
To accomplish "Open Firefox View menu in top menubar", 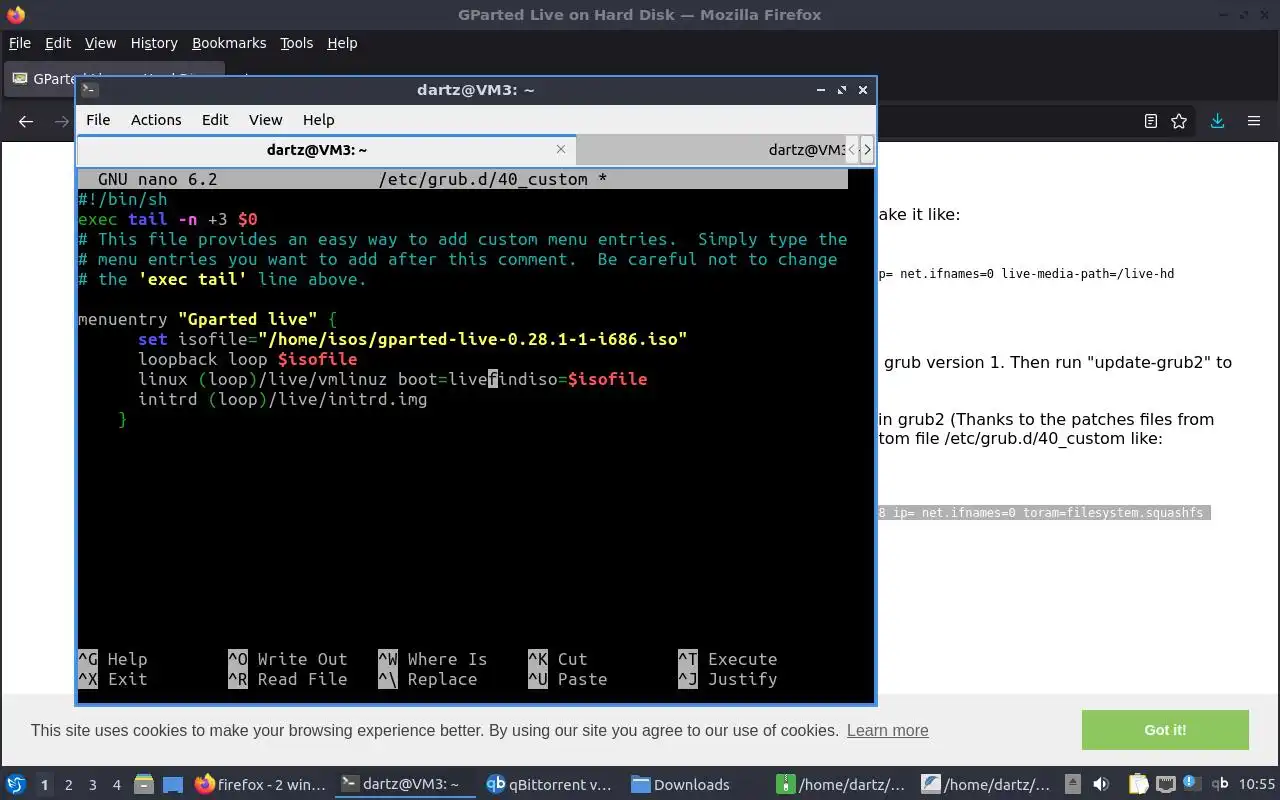I will click(100, 43).
